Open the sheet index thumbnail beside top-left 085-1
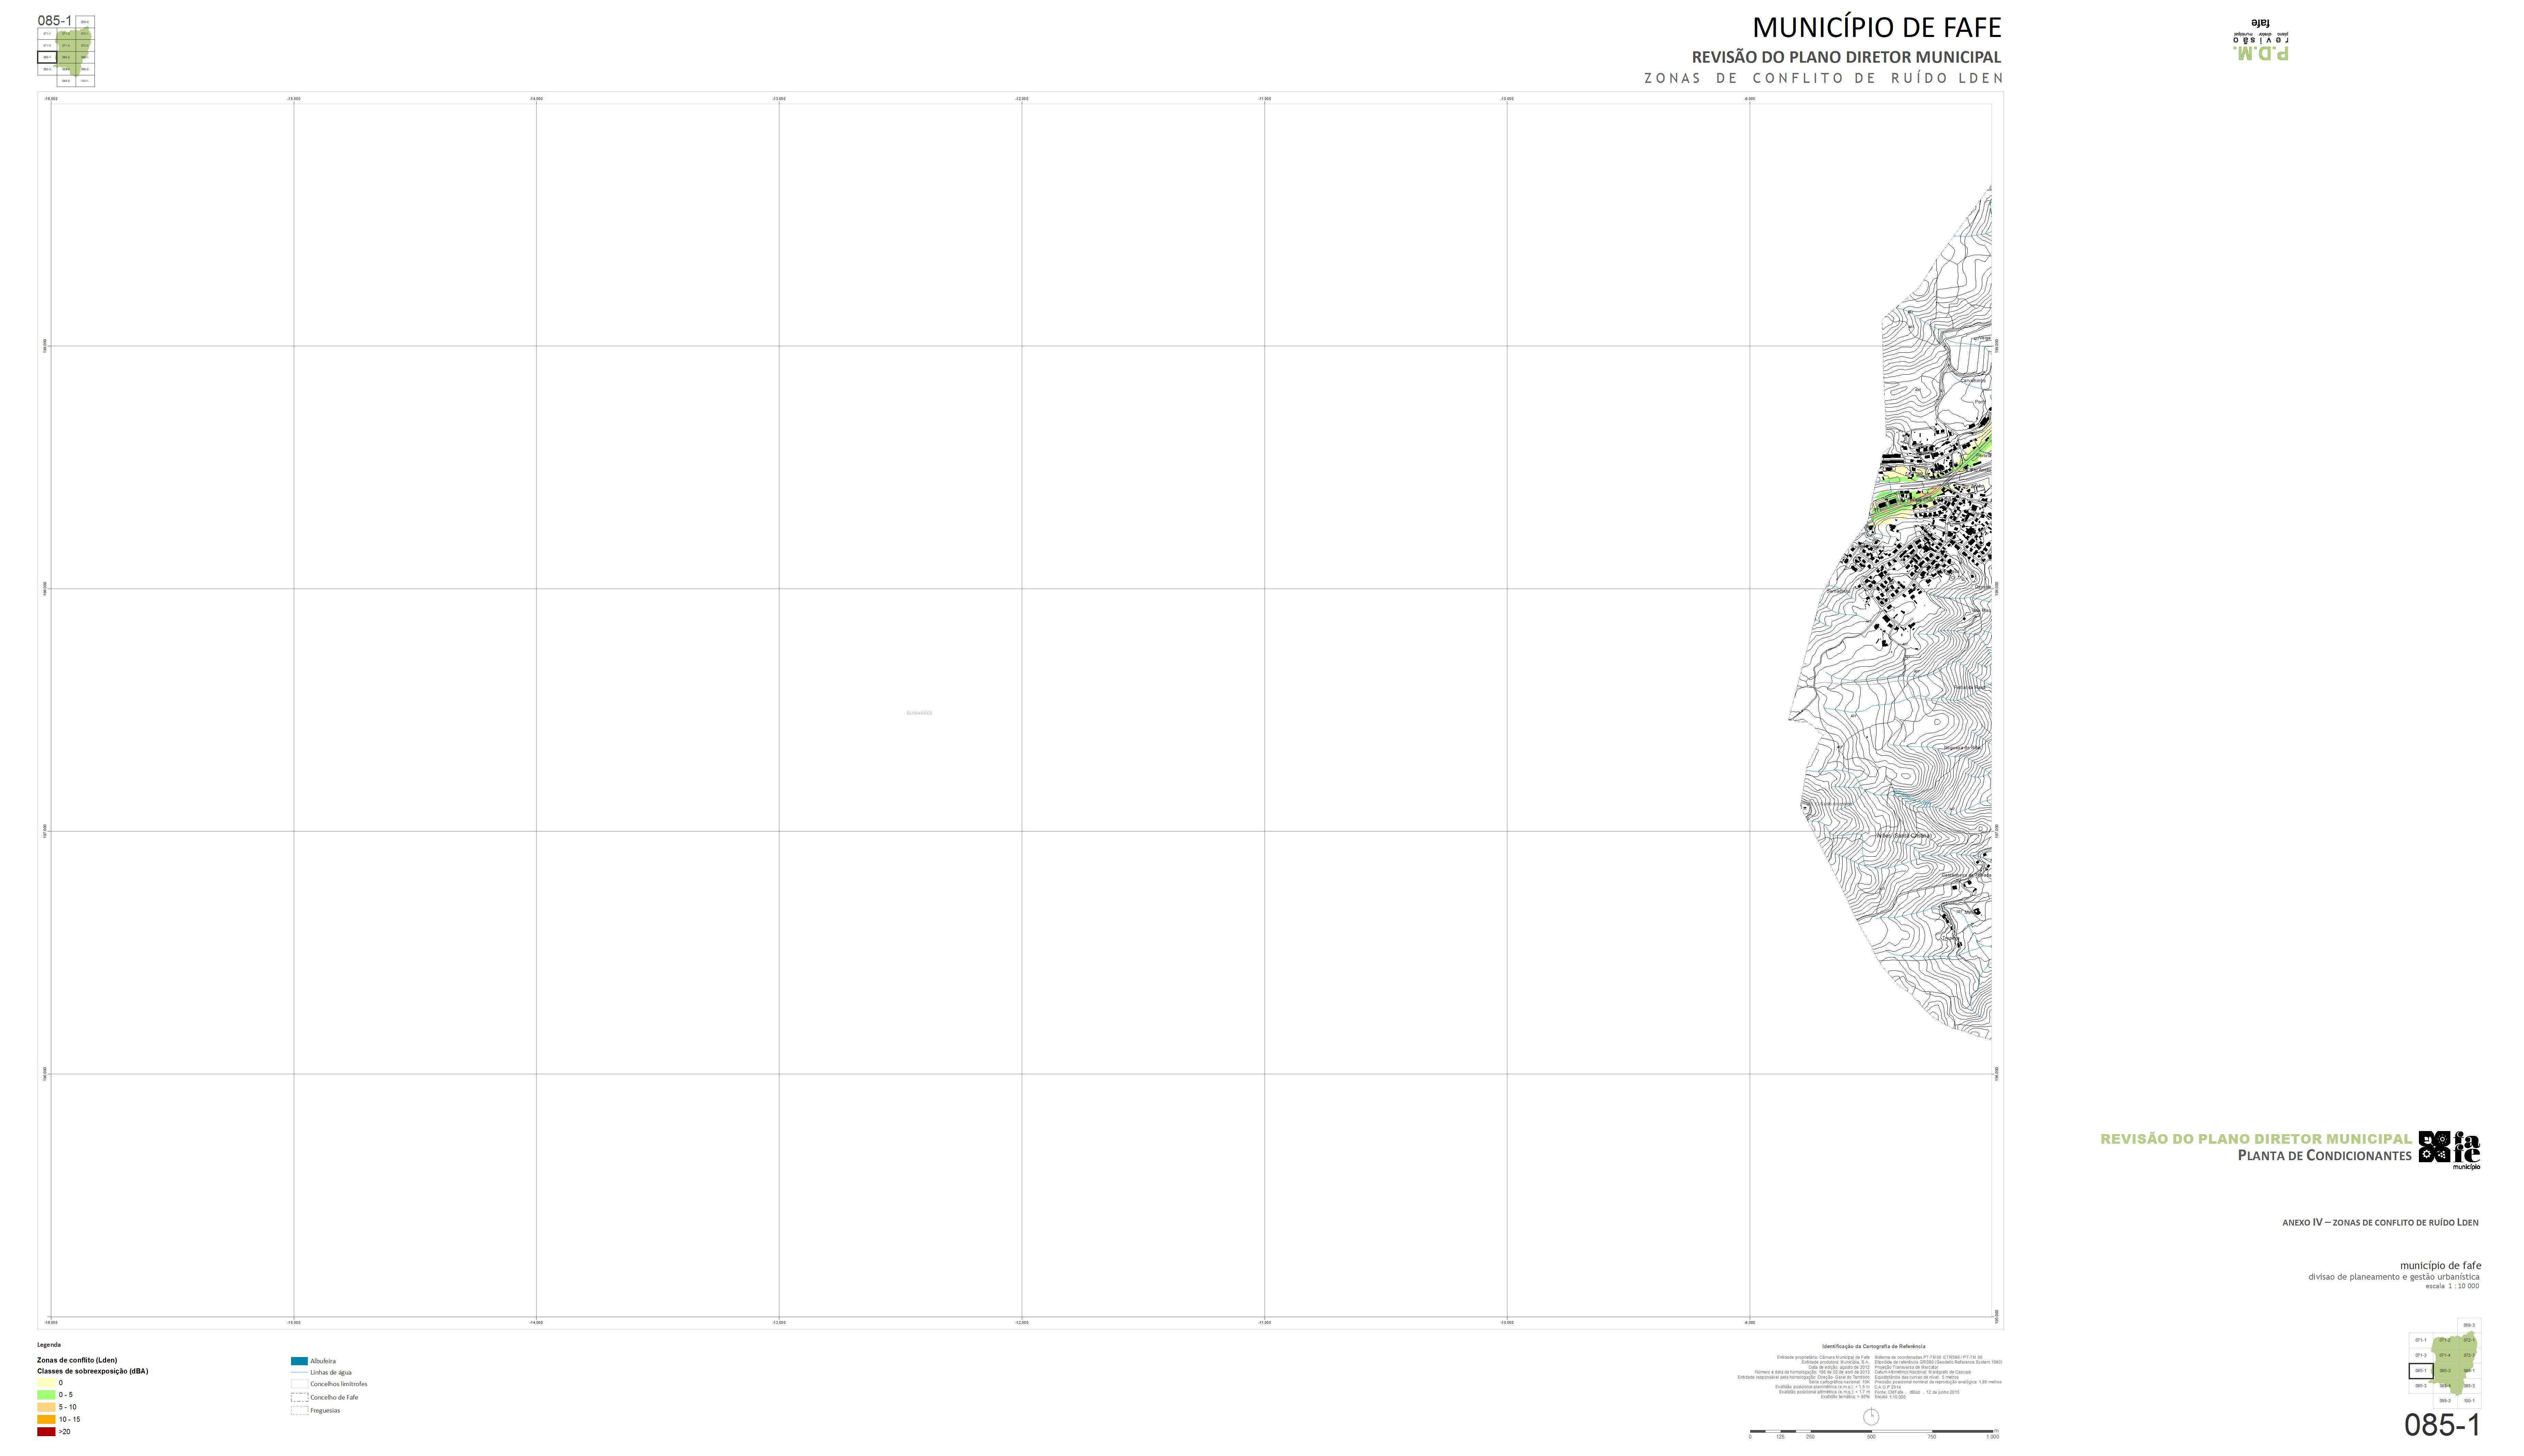 (66, 51)
